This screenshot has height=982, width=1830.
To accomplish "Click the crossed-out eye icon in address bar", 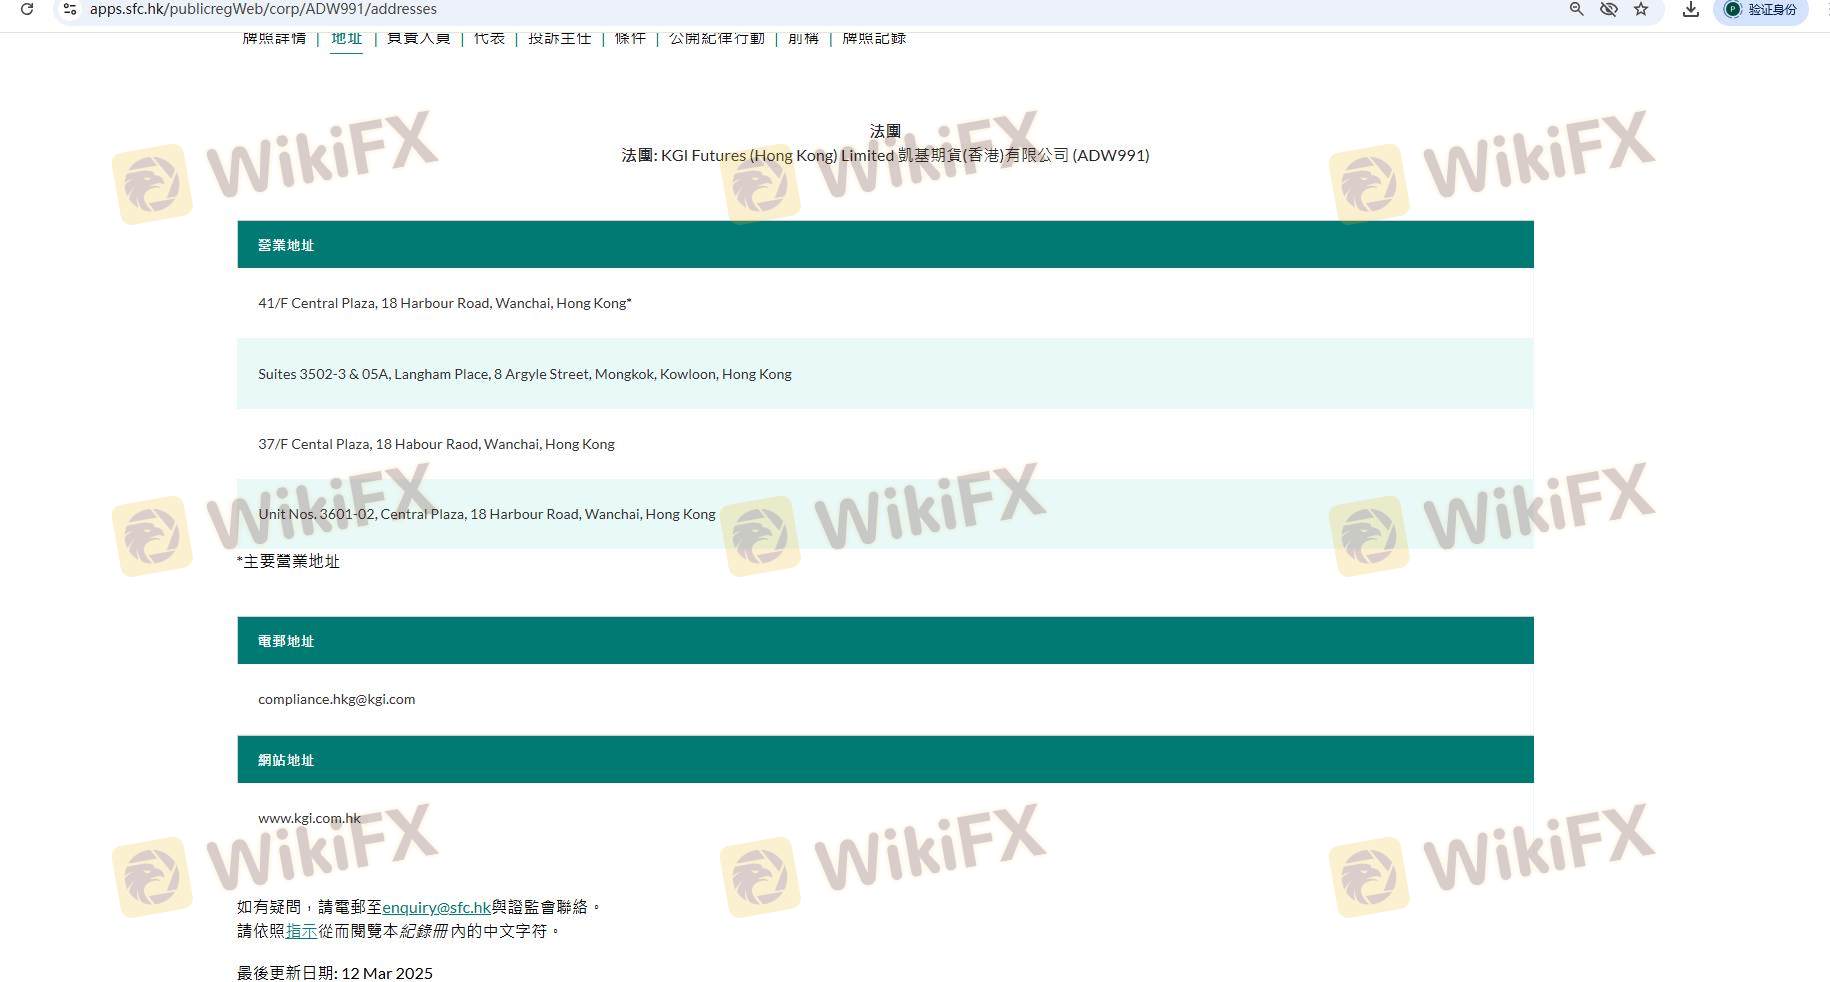I will [x=1608, y=9].
